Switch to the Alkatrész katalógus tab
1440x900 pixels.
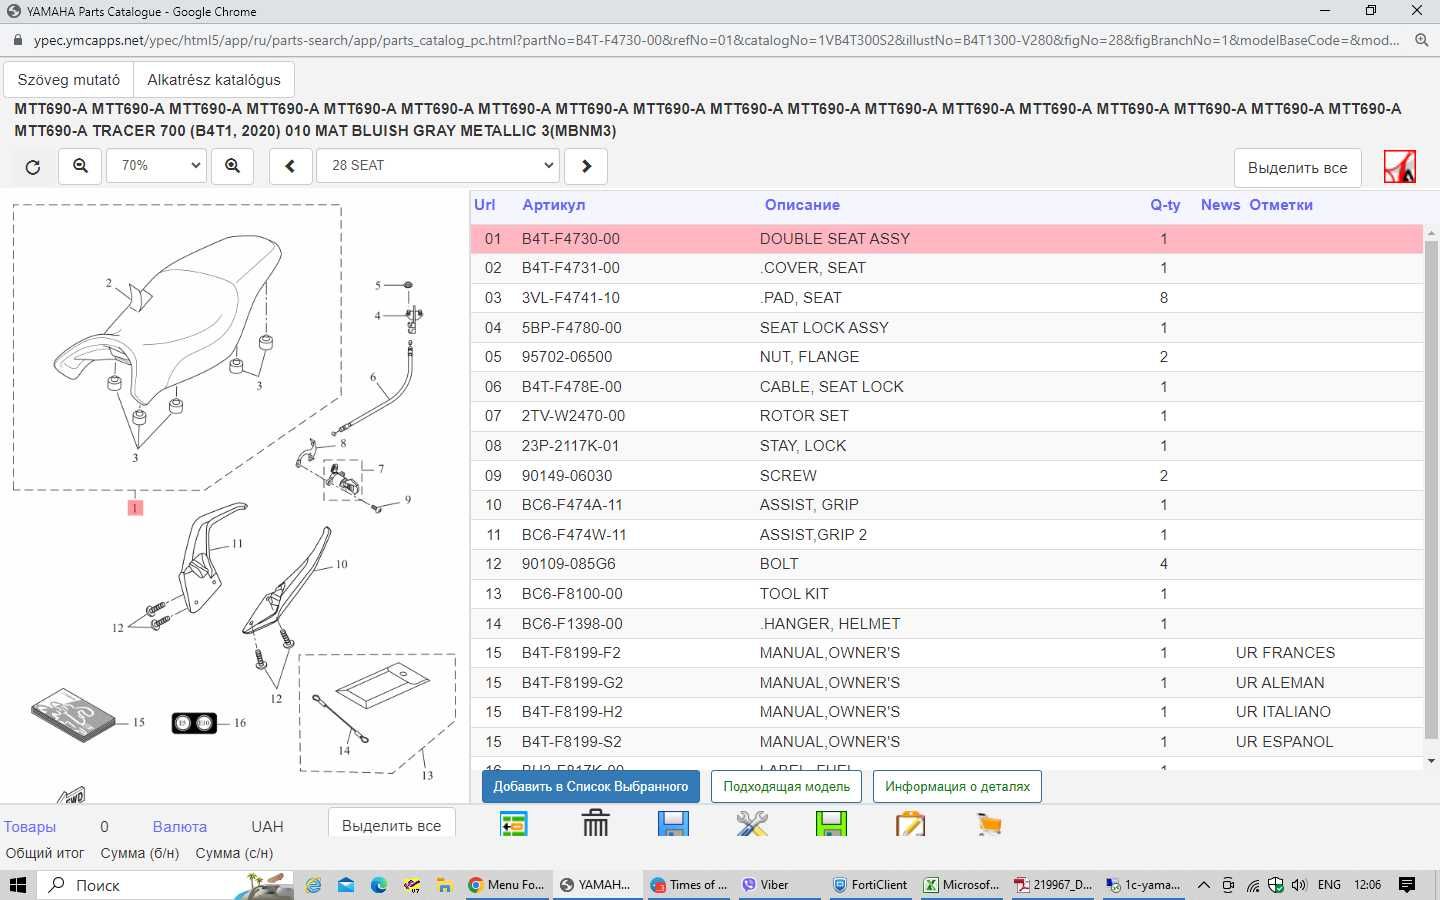pos(214,80)
